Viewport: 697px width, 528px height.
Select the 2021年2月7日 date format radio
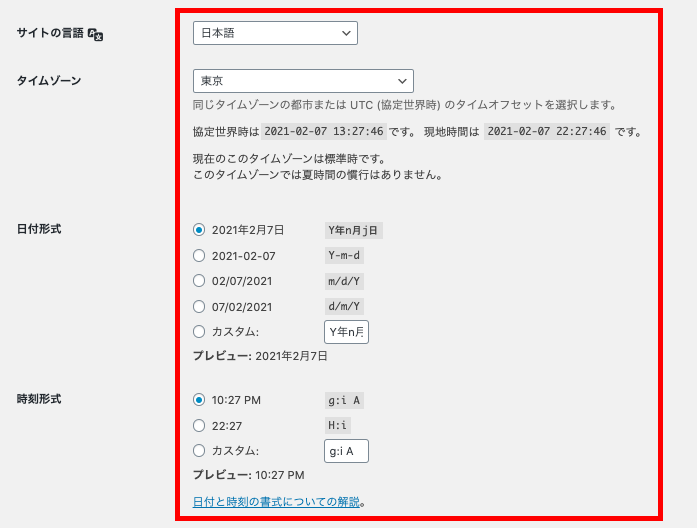(199, 230)
